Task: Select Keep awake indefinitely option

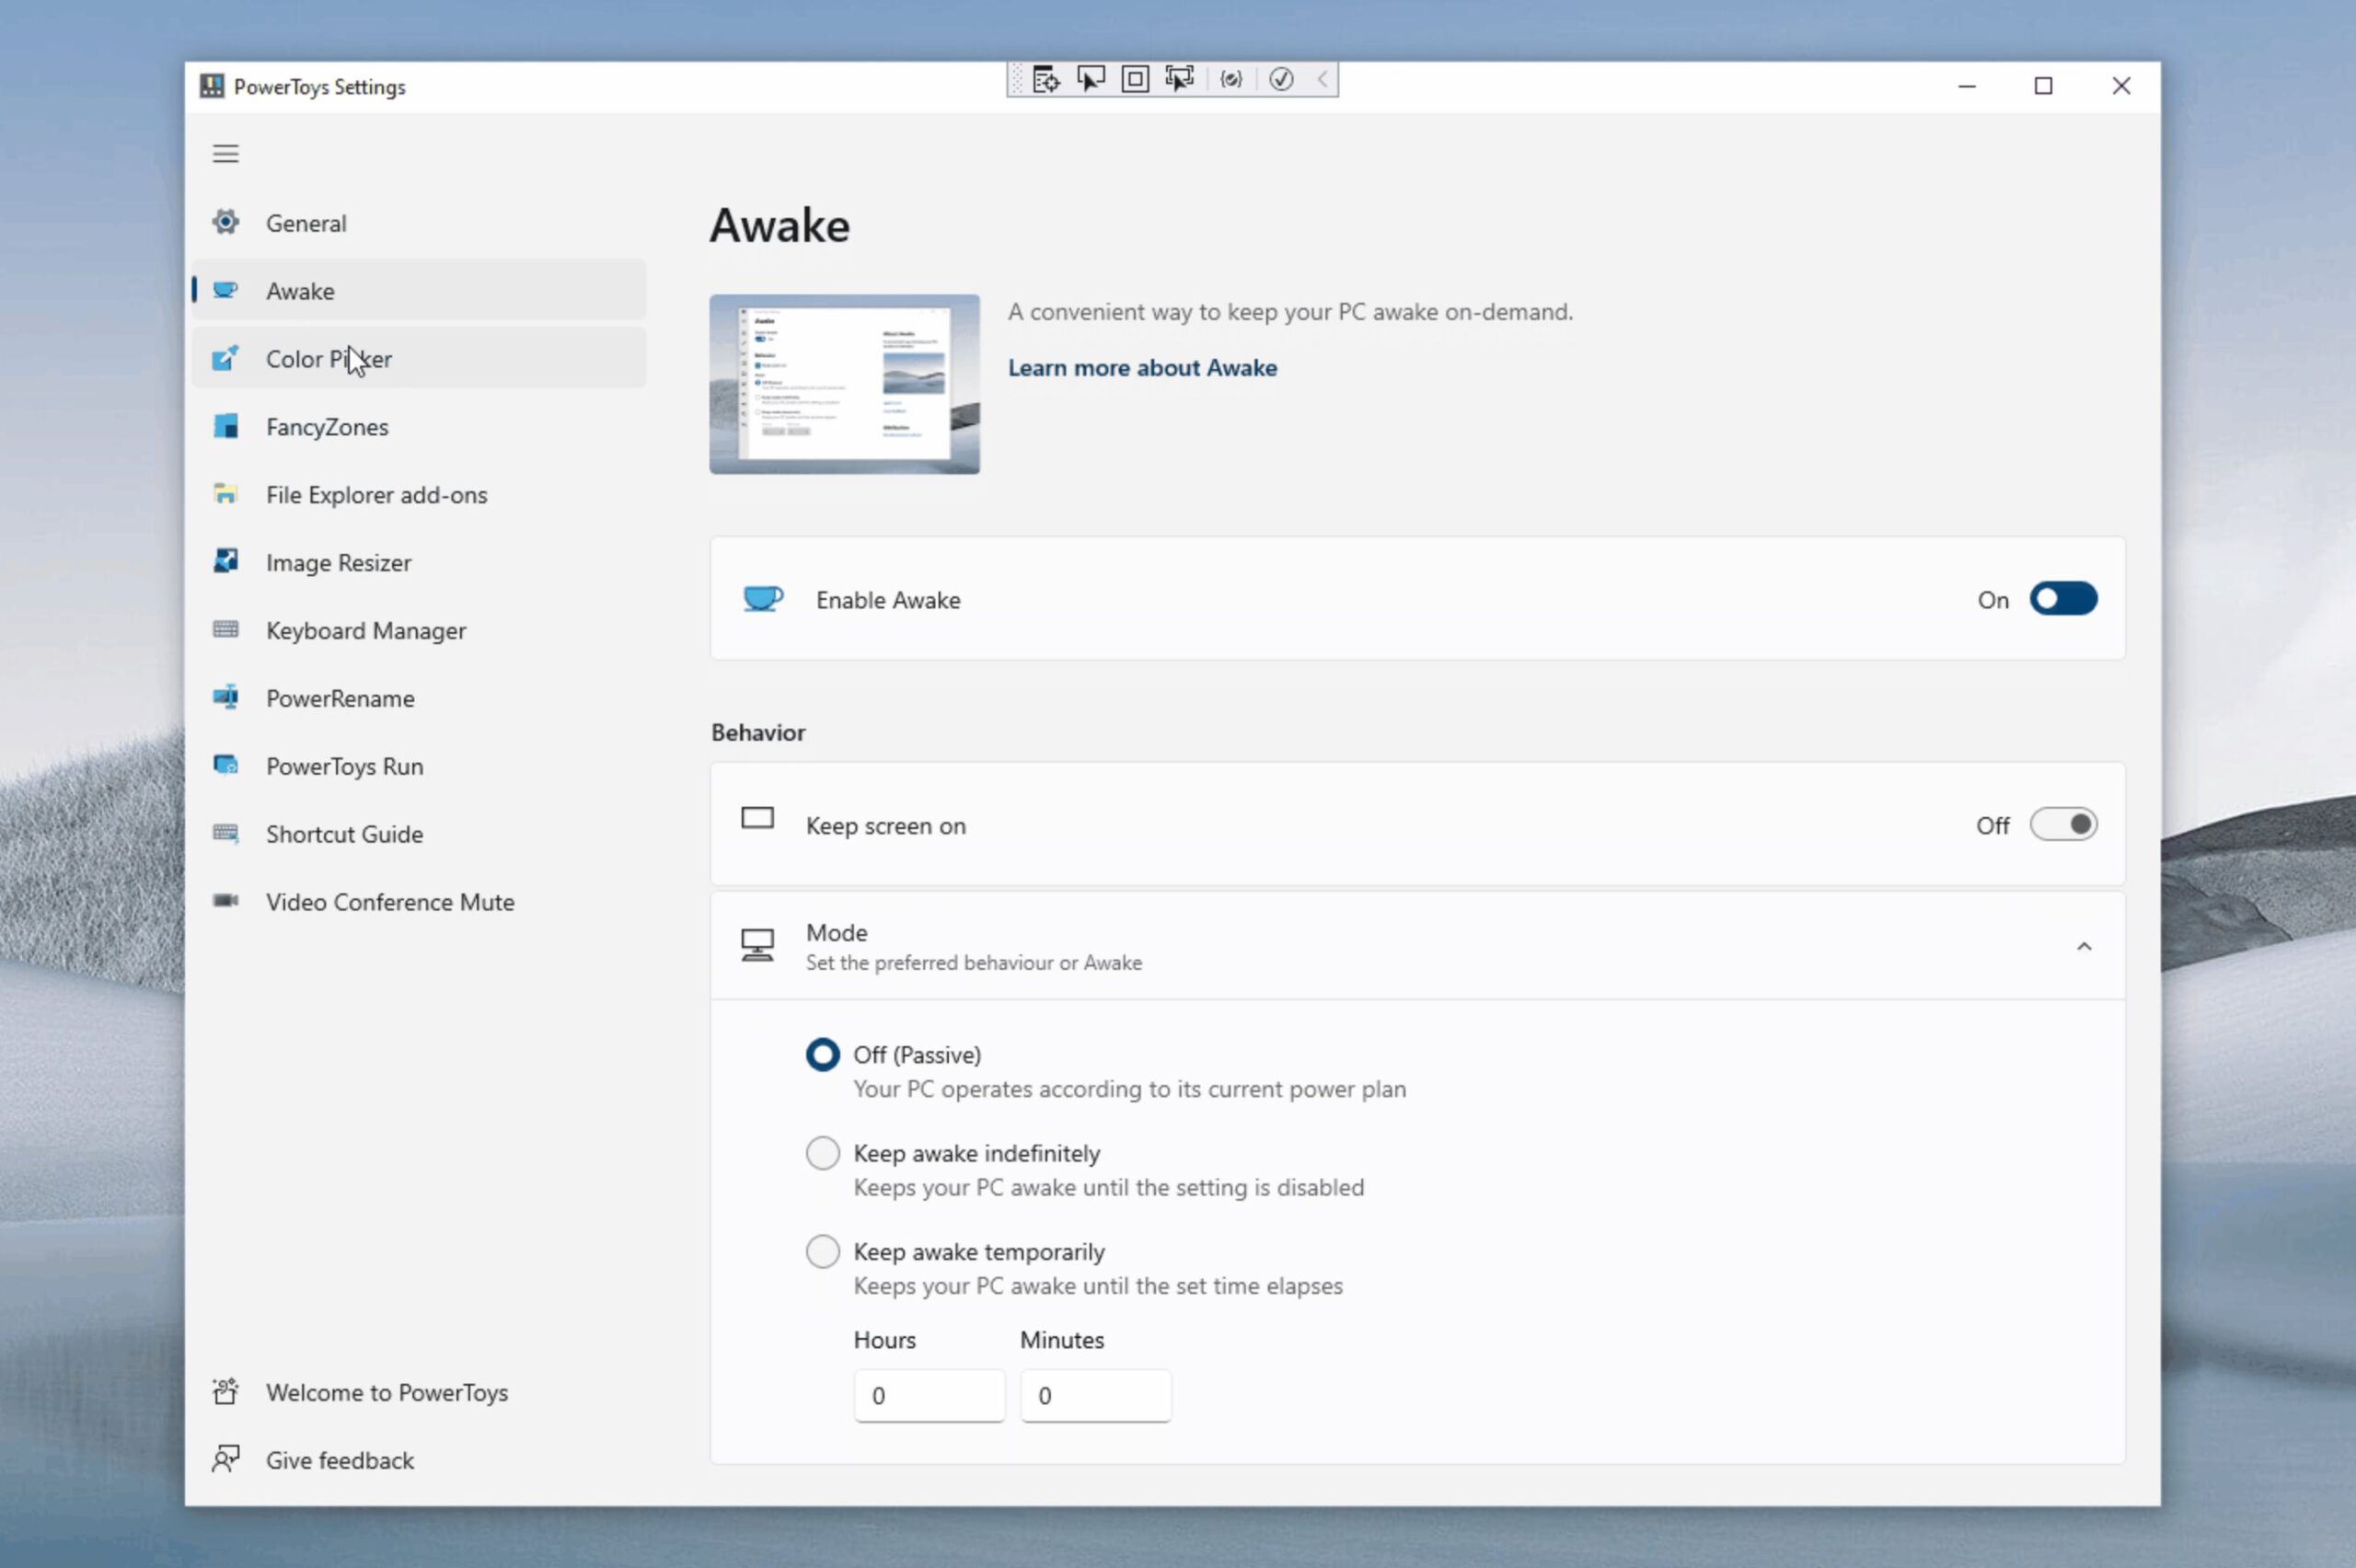Action: click(822, 1153)
